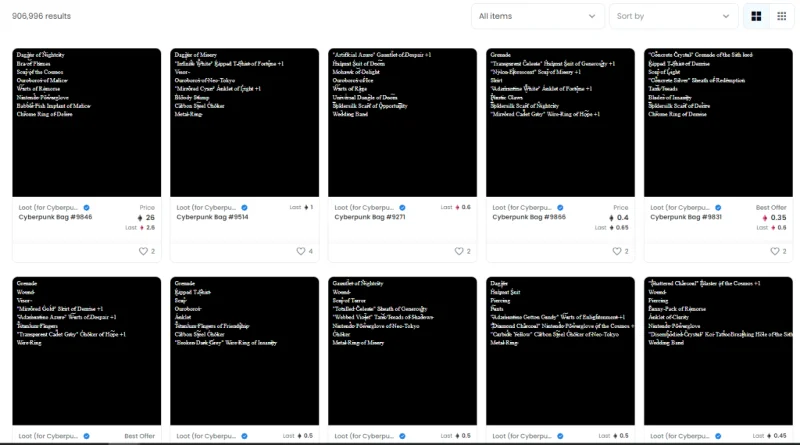
Task: Click verified badge on Cyberpunk Bag #9271 card
Action: pyautogui.click(x=403, y=208)
